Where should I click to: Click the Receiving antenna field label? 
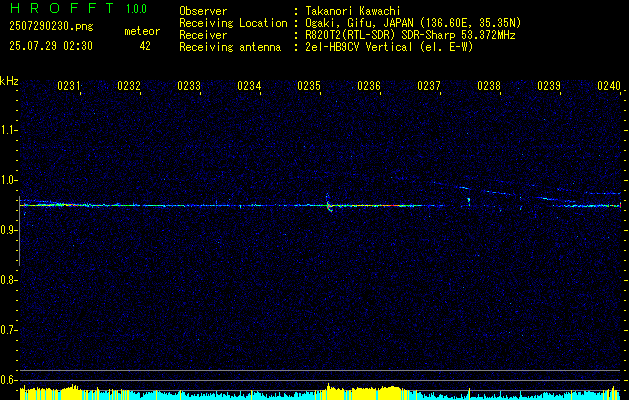pyautogui.click(x=230, y=47)
